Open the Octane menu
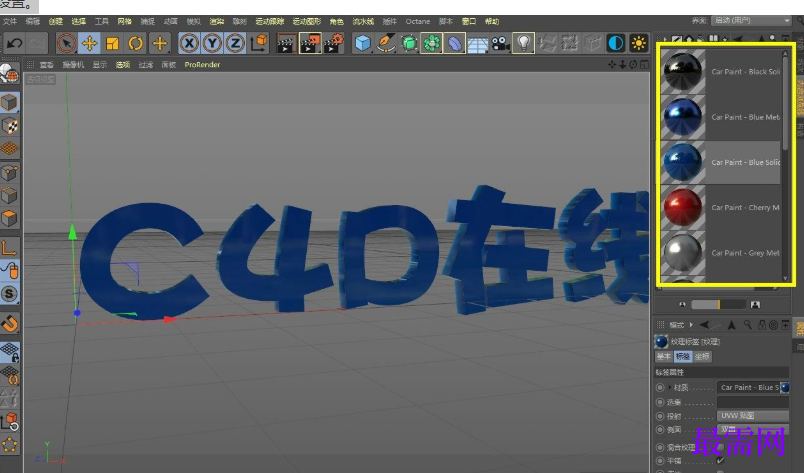This screenshot has height=473, width=804. pos(417,22)
